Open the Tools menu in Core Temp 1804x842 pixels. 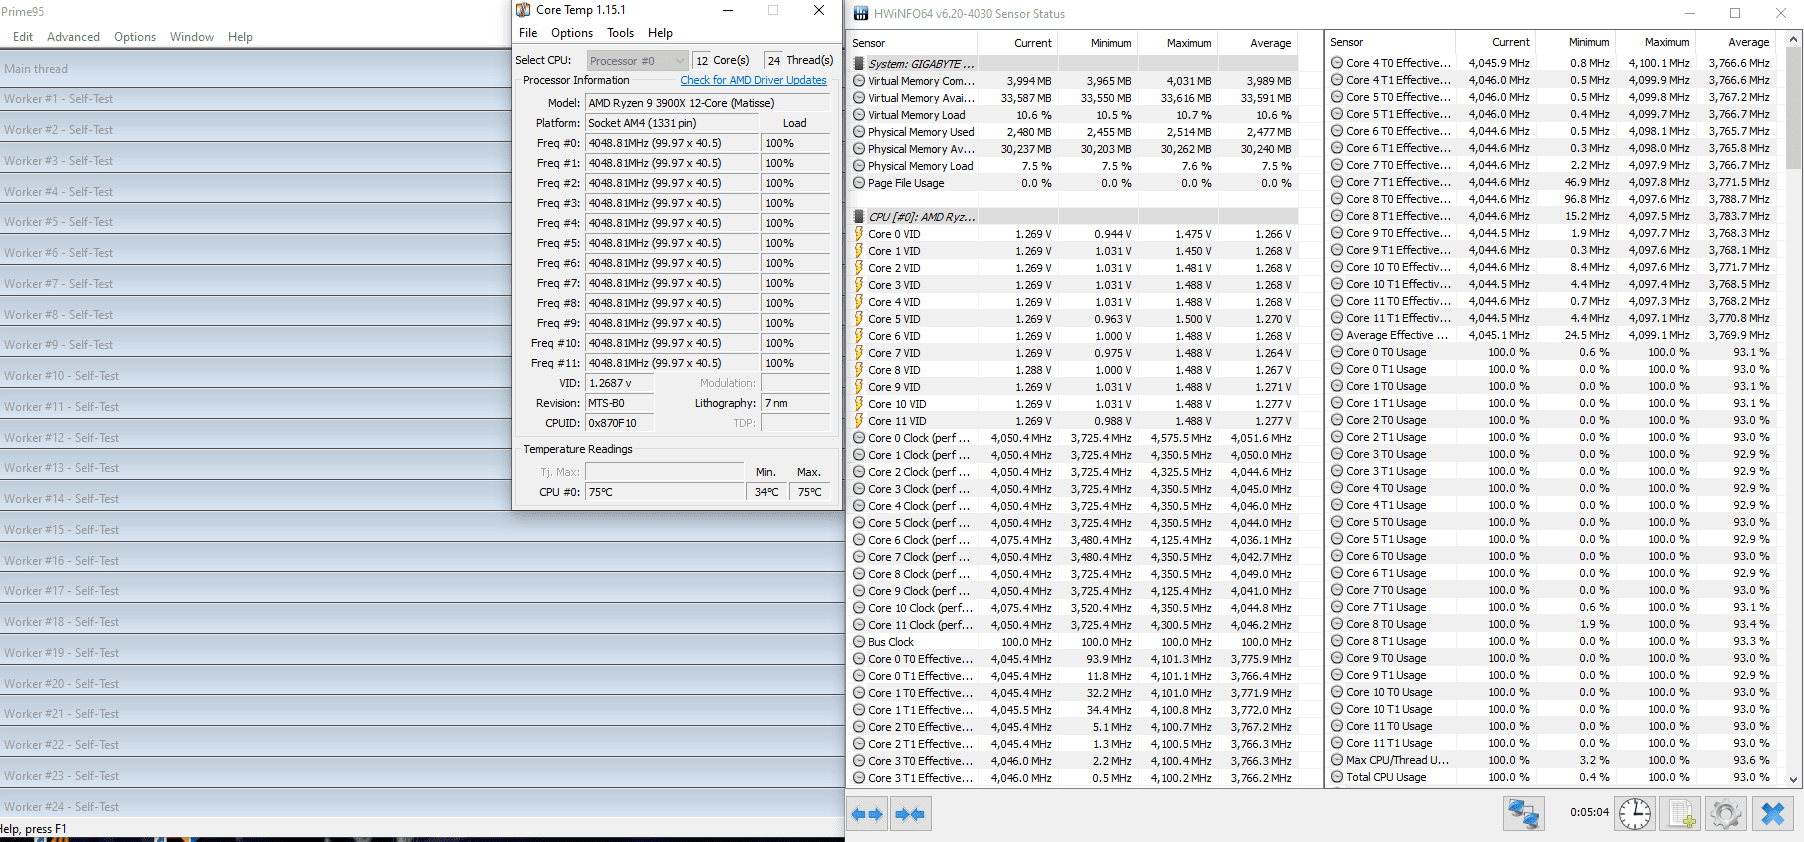tap(620, 33)
